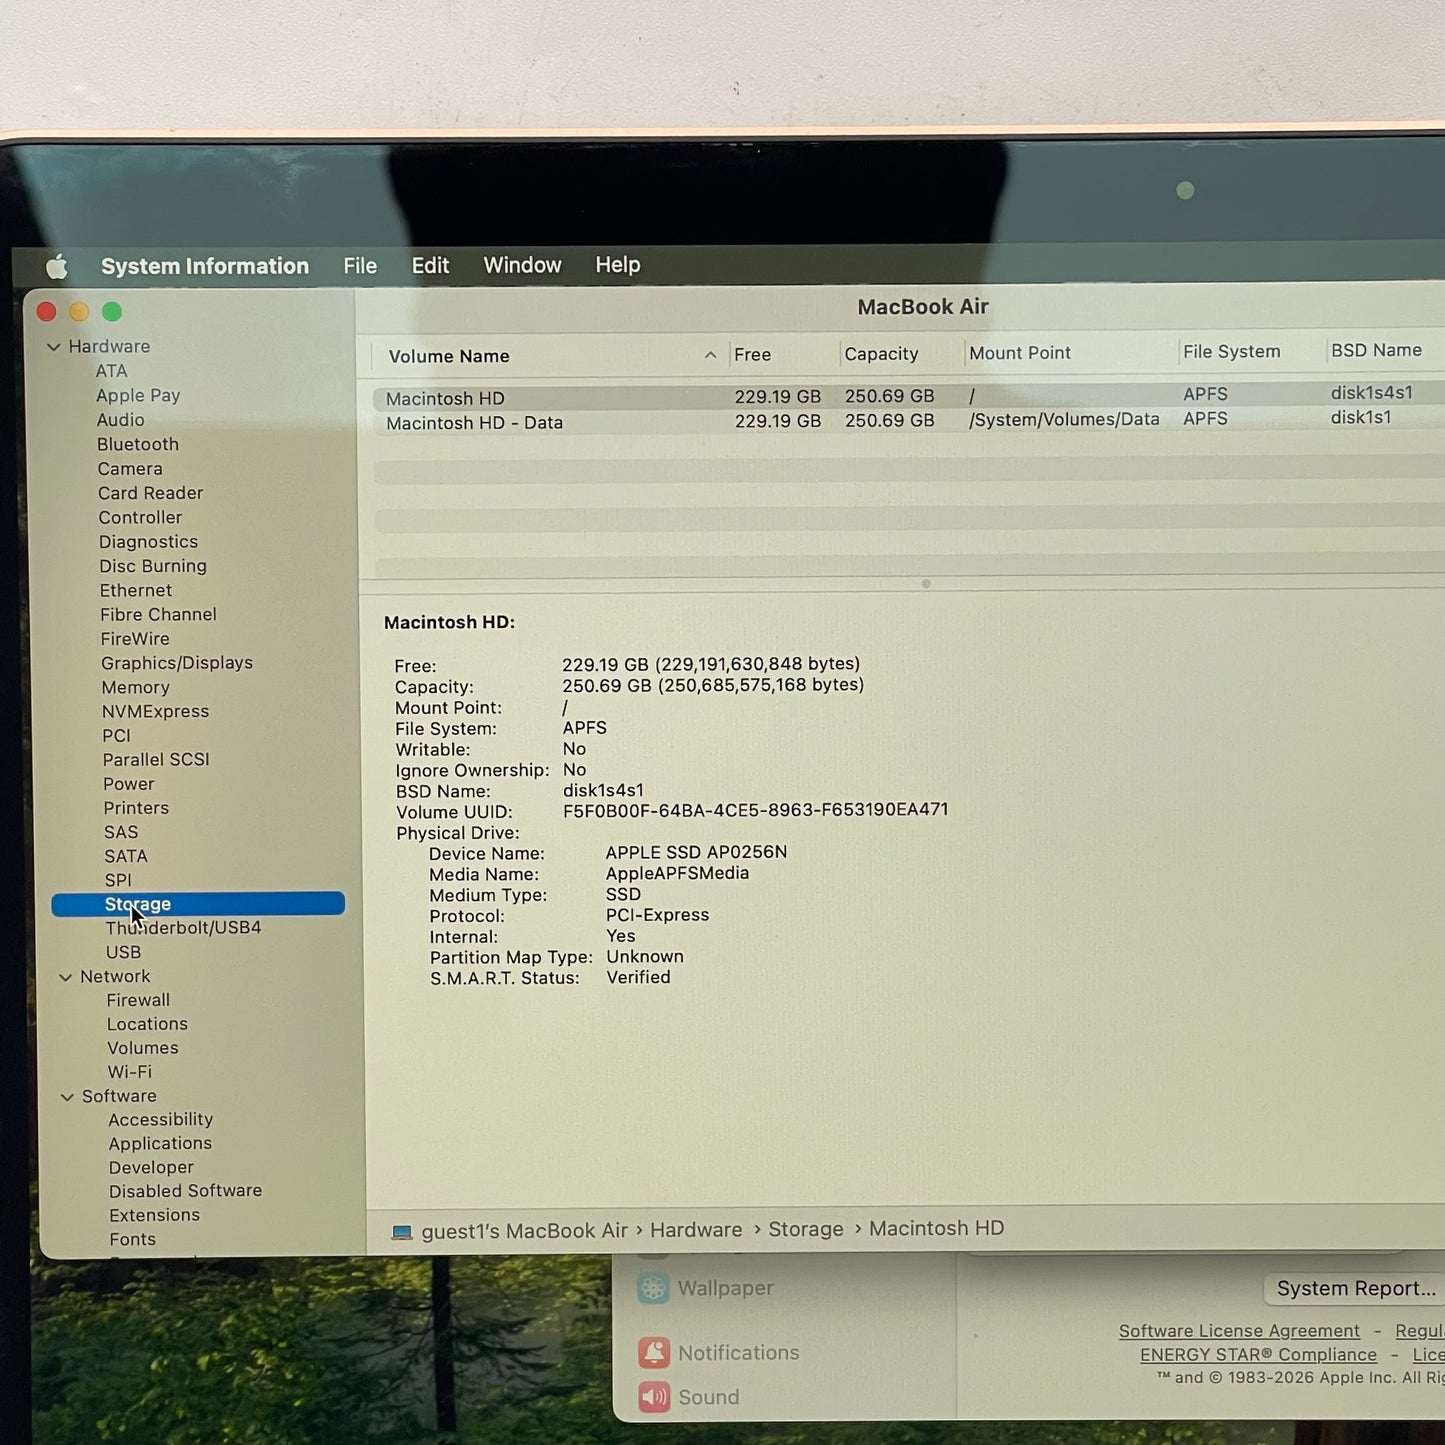Open the System Information menu
Screen dimensions: 1445x1445
pos(205,266)
